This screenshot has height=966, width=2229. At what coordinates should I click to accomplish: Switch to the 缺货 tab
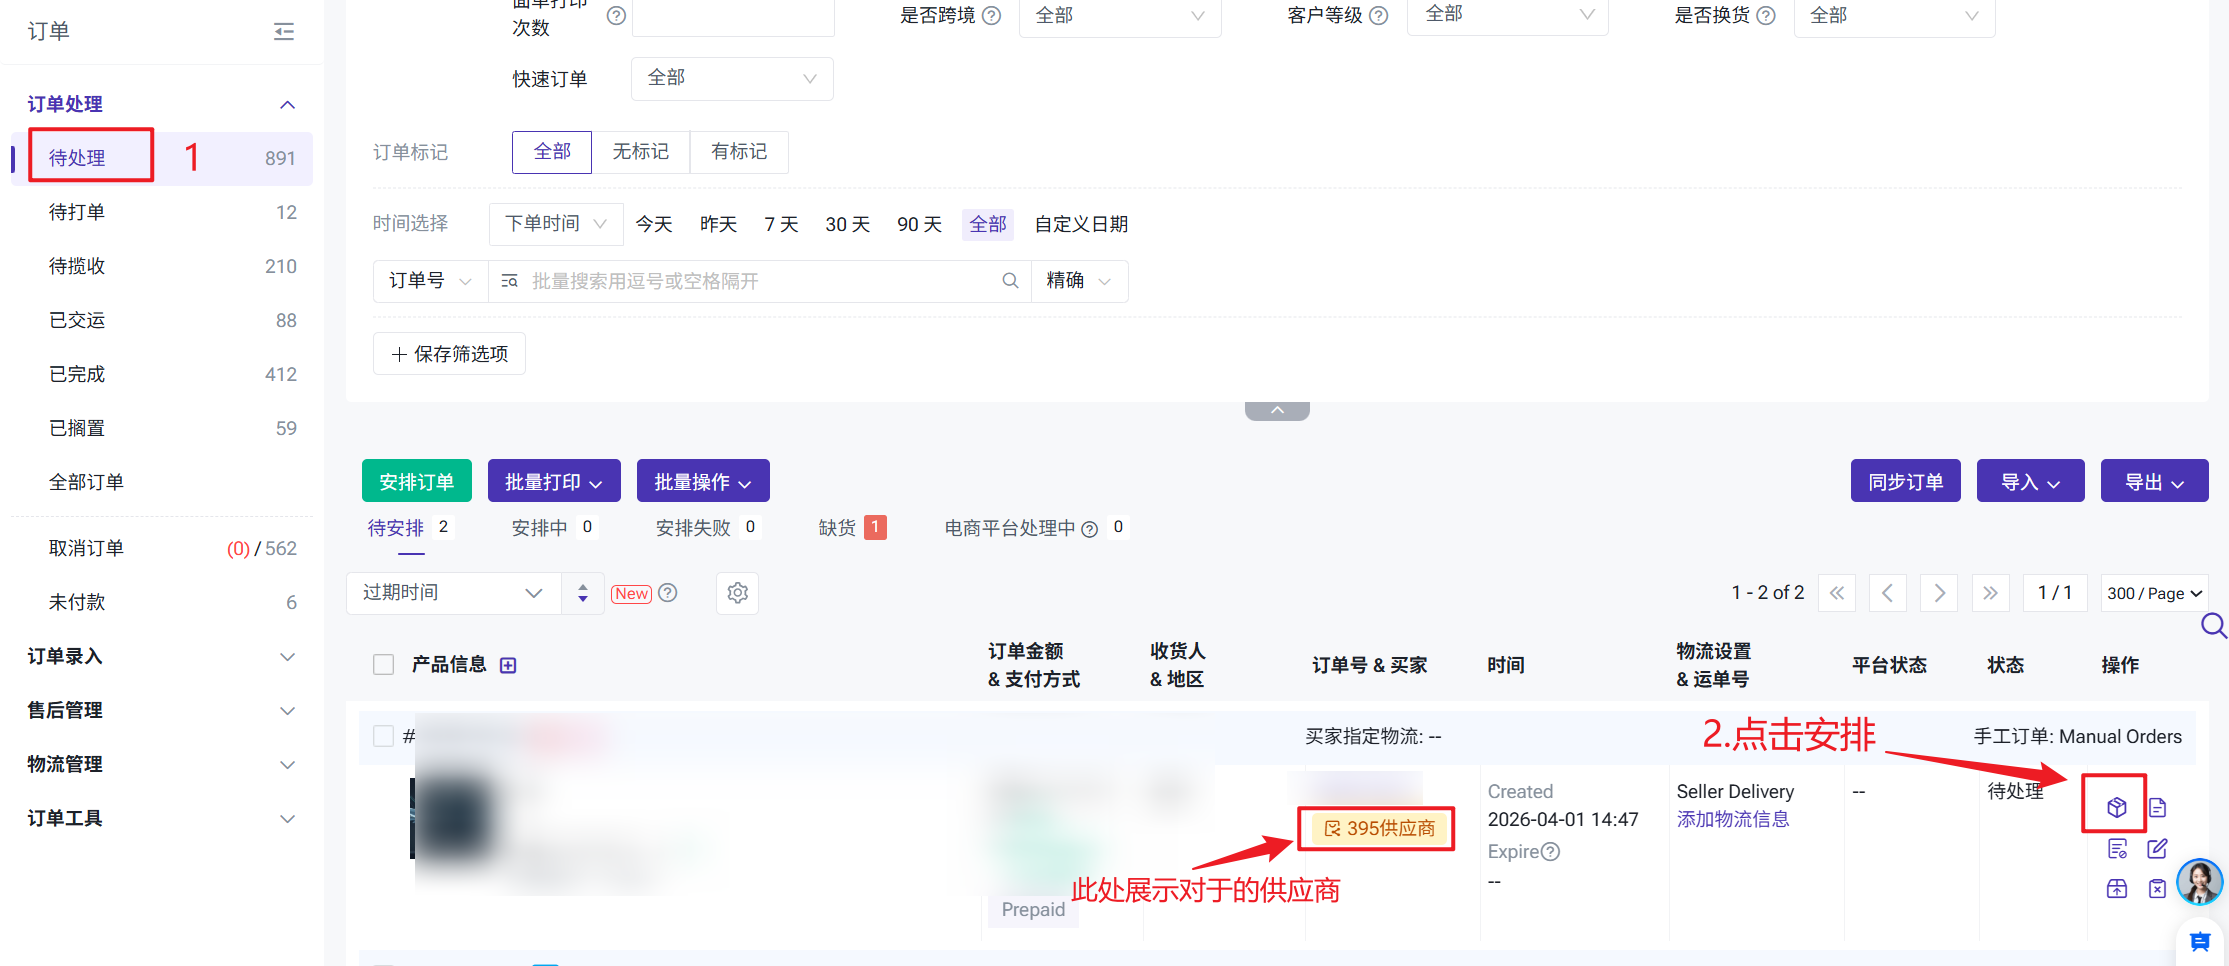[x=838, y=528]
